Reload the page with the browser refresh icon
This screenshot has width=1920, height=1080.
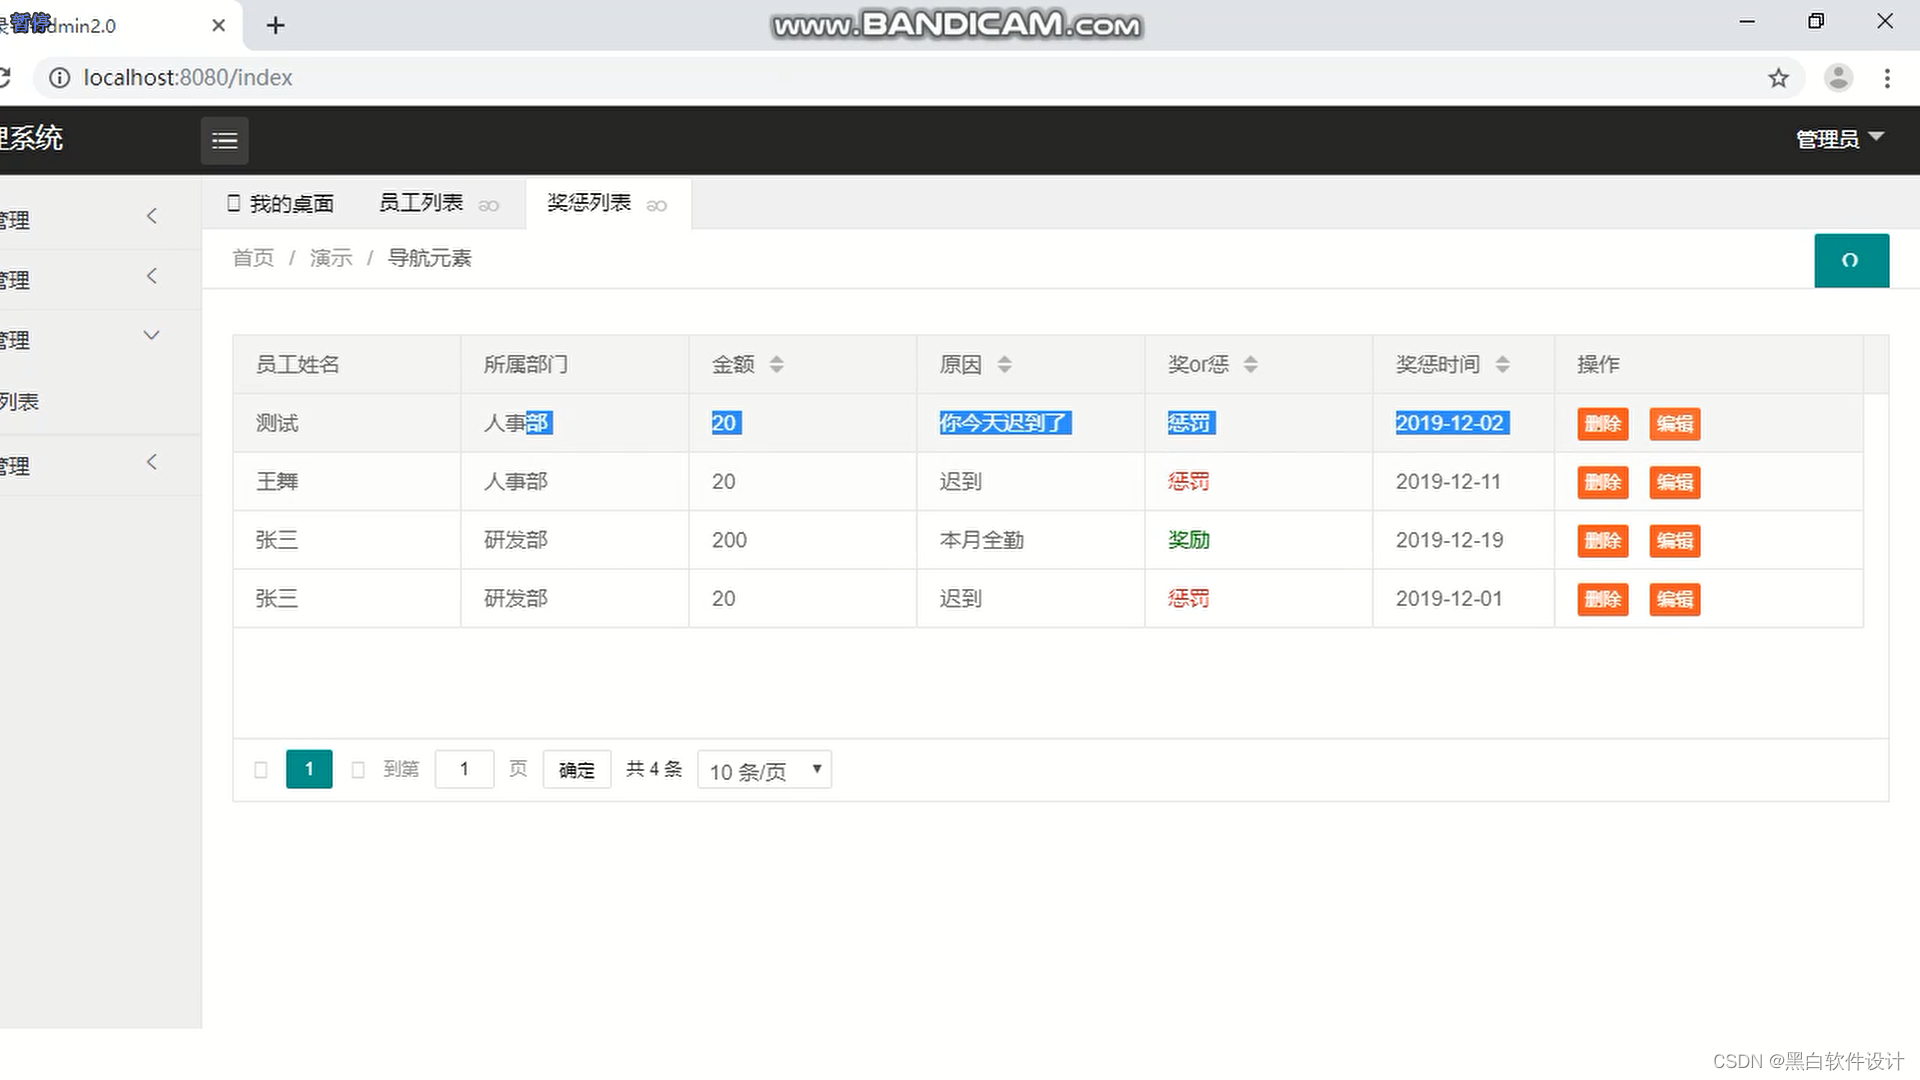4,77
